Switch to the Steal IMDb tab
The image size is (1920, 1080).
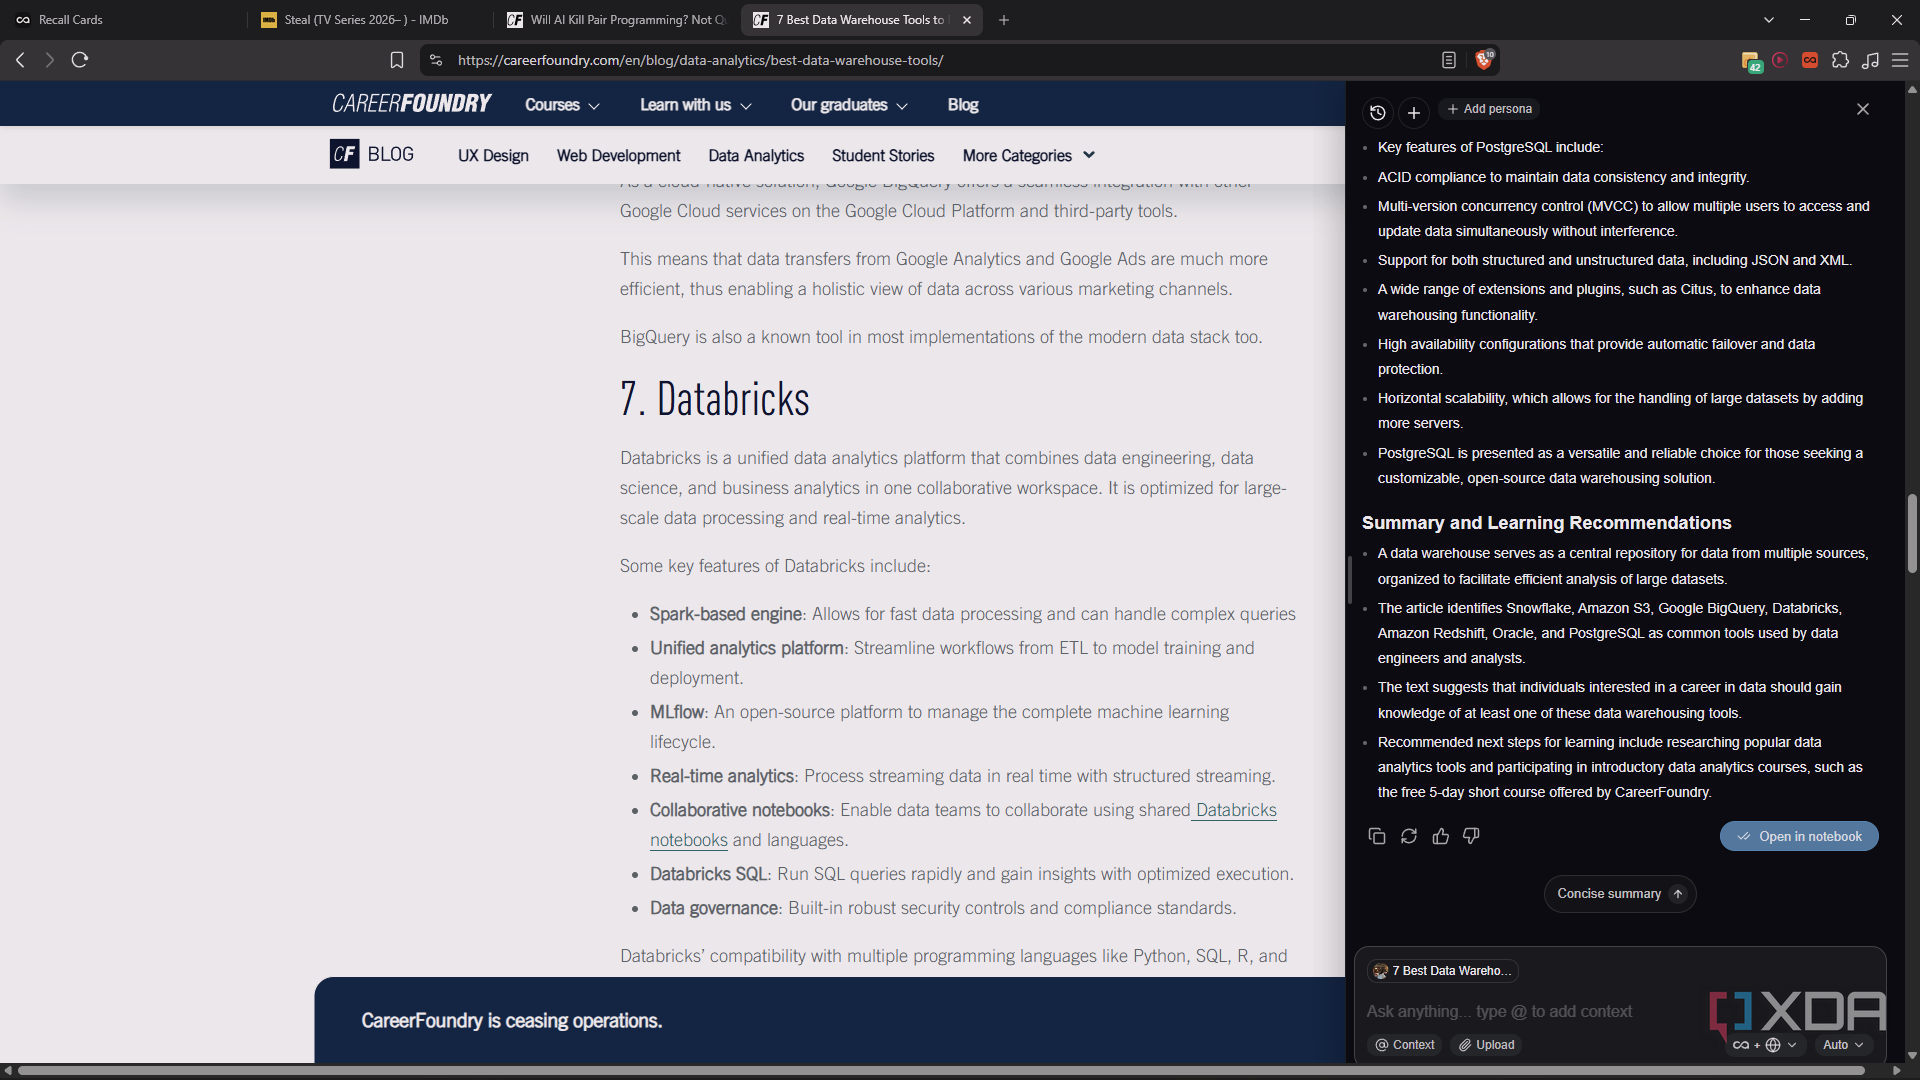pyautogui.click(x=366, y=19)
